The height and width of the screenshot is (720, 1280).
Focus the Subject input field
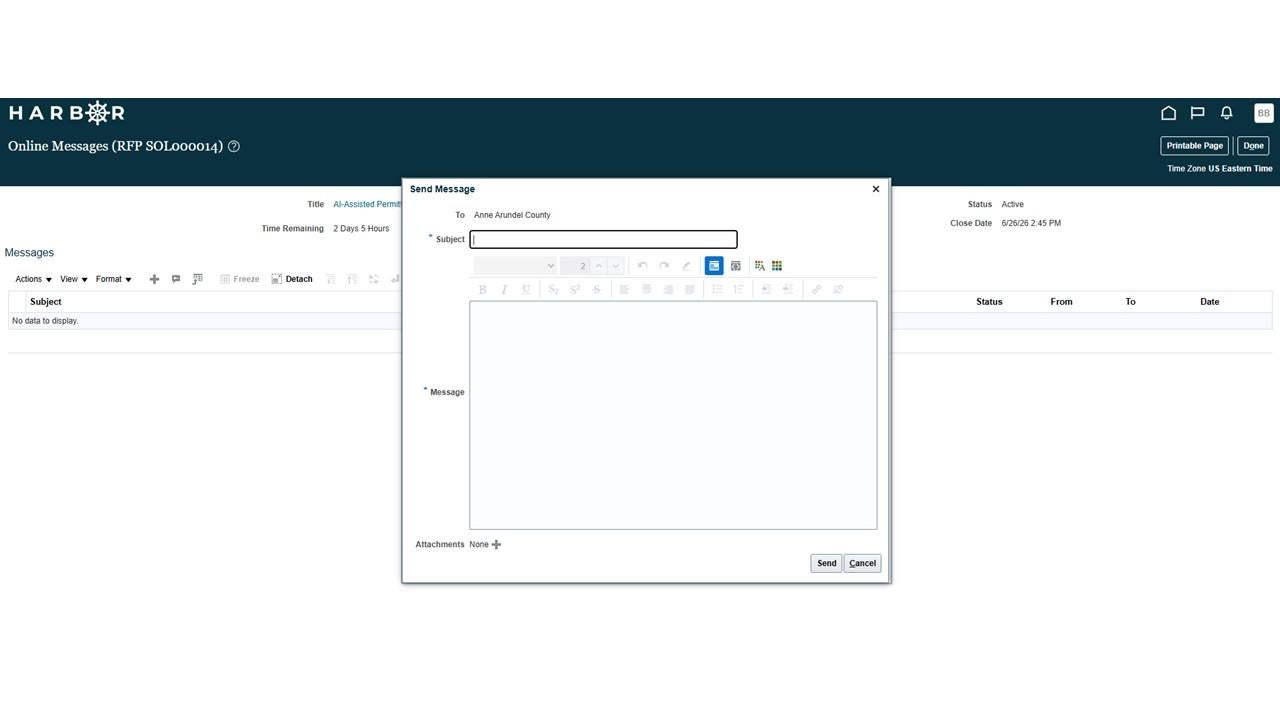(604, 239)
